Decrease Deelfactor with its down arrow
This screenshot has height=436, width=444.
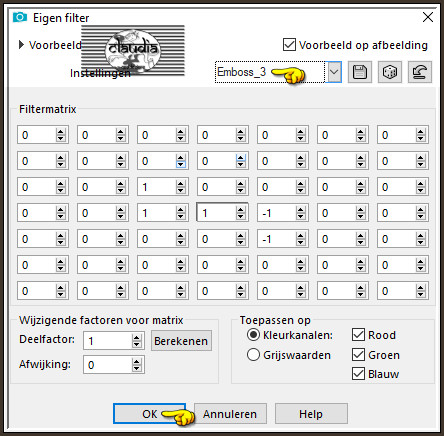click(137, 344)
